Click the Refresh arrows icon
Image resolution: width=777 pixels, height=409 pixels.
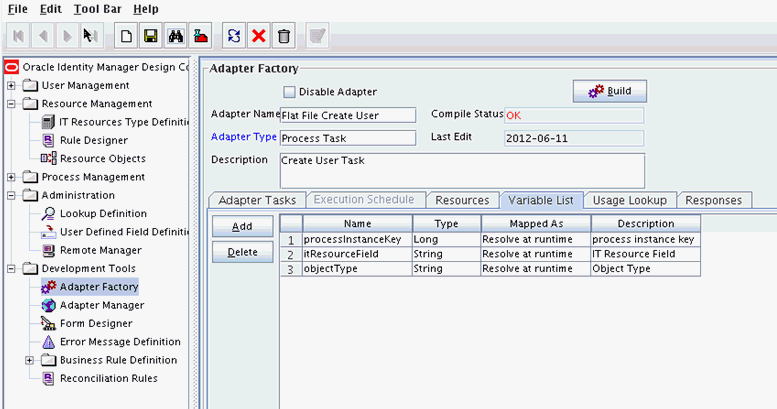pos(234,36)
